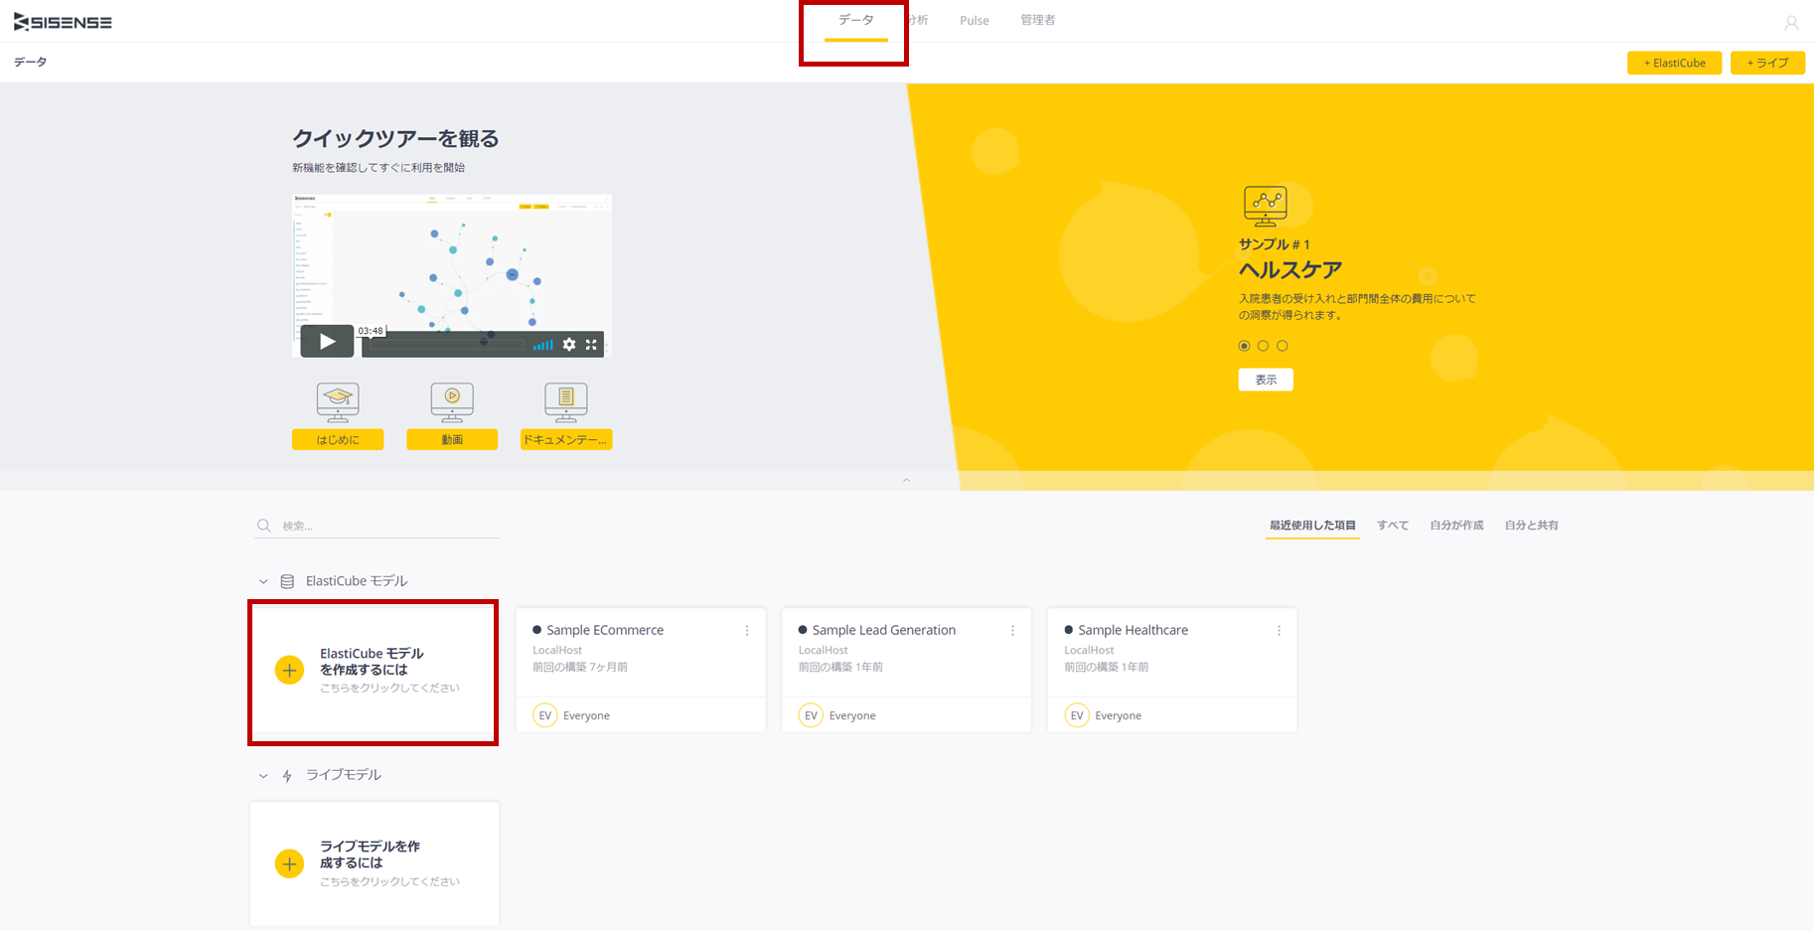Open Sample ECommerce options menu
Image resolution: width=1814 pixels, height=931 pixels.
click(747, 631)
